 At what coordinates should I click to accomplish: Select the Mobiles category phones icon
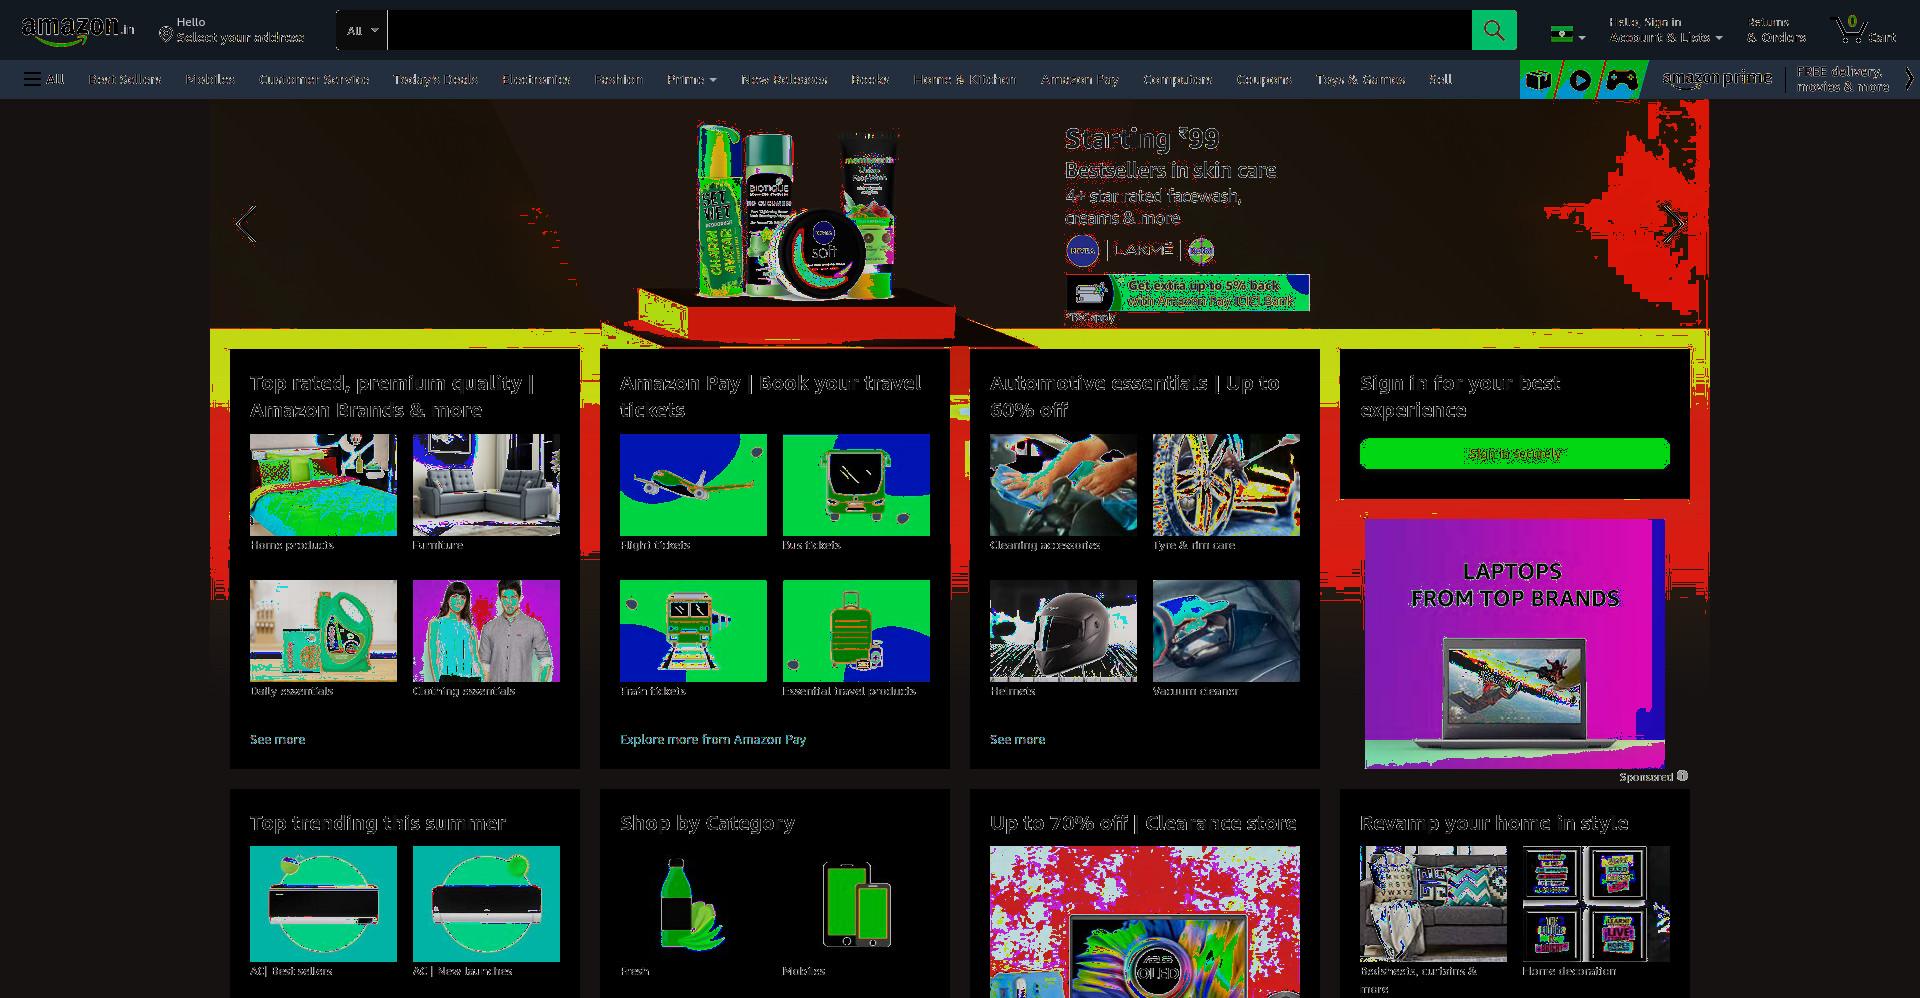point(856,904)
